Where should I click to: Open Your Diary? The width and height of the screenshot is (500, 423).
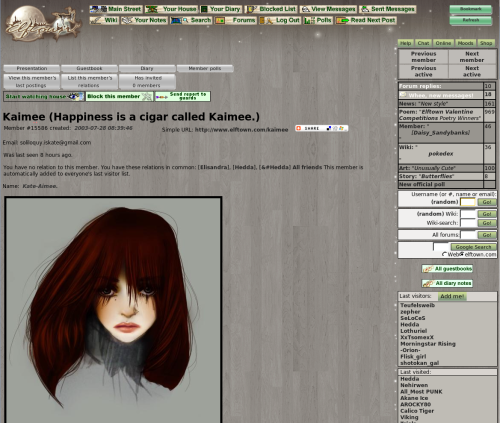click(x=221, y=9)
